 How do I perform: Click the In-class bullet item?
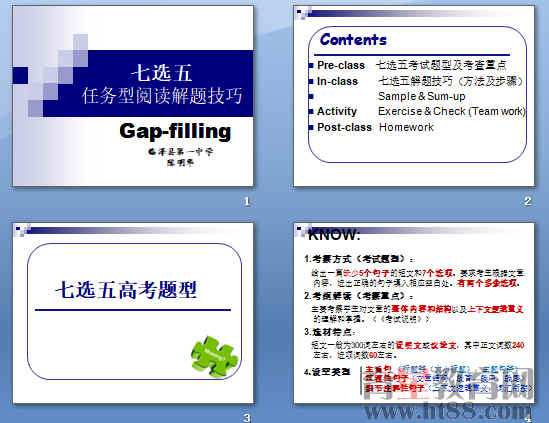(337, 81)
